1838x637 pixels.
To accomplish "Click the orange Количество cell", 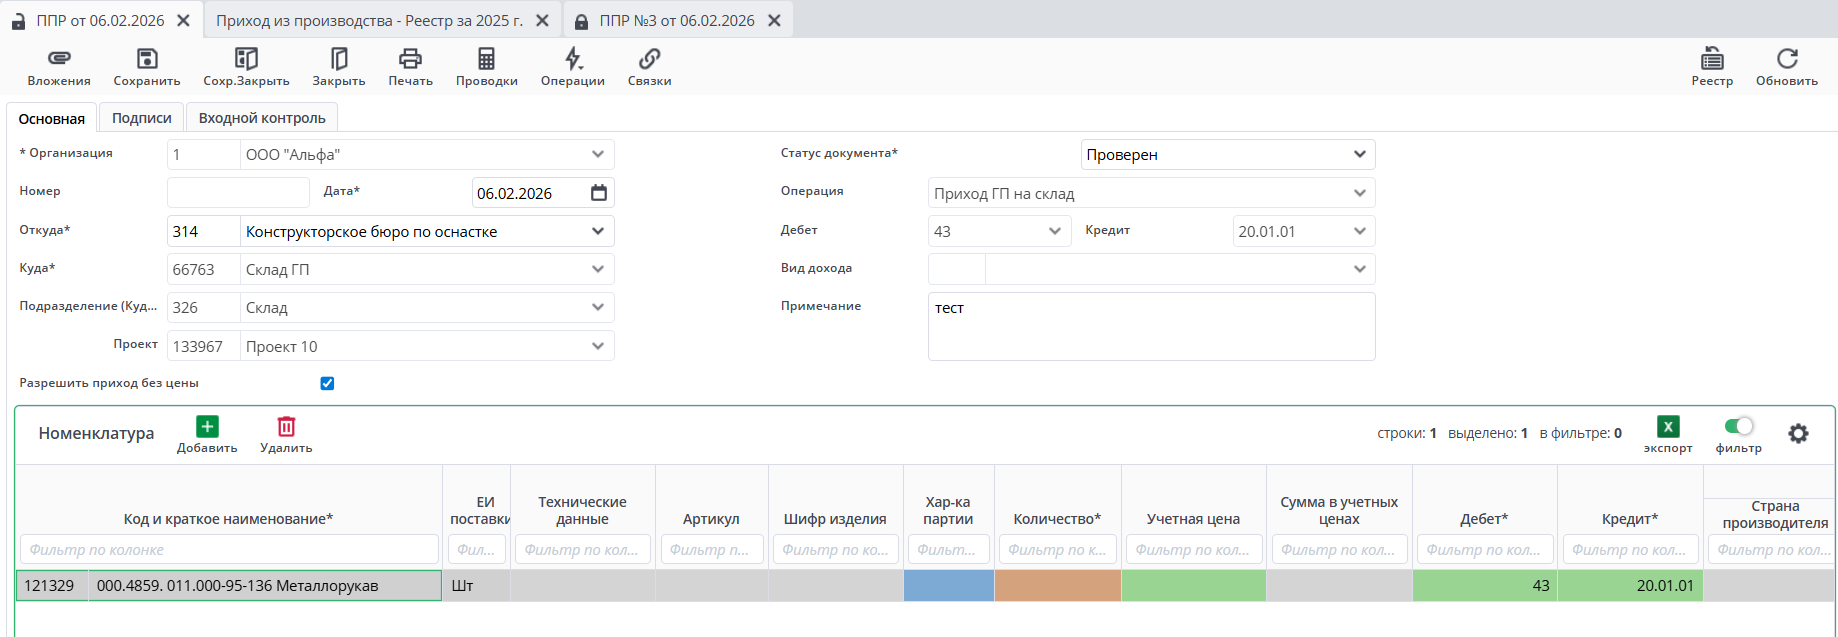I will pos(1057,586).
